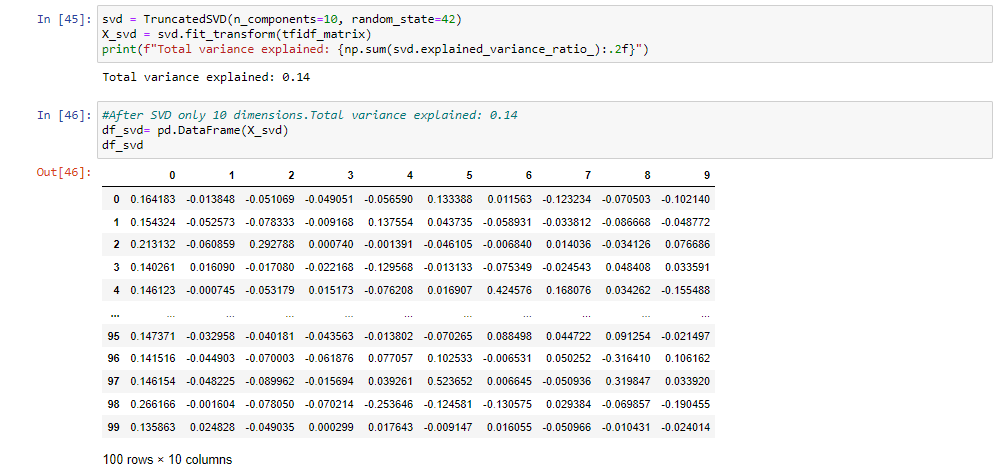Select the In [46] code cell

point(544,130)
